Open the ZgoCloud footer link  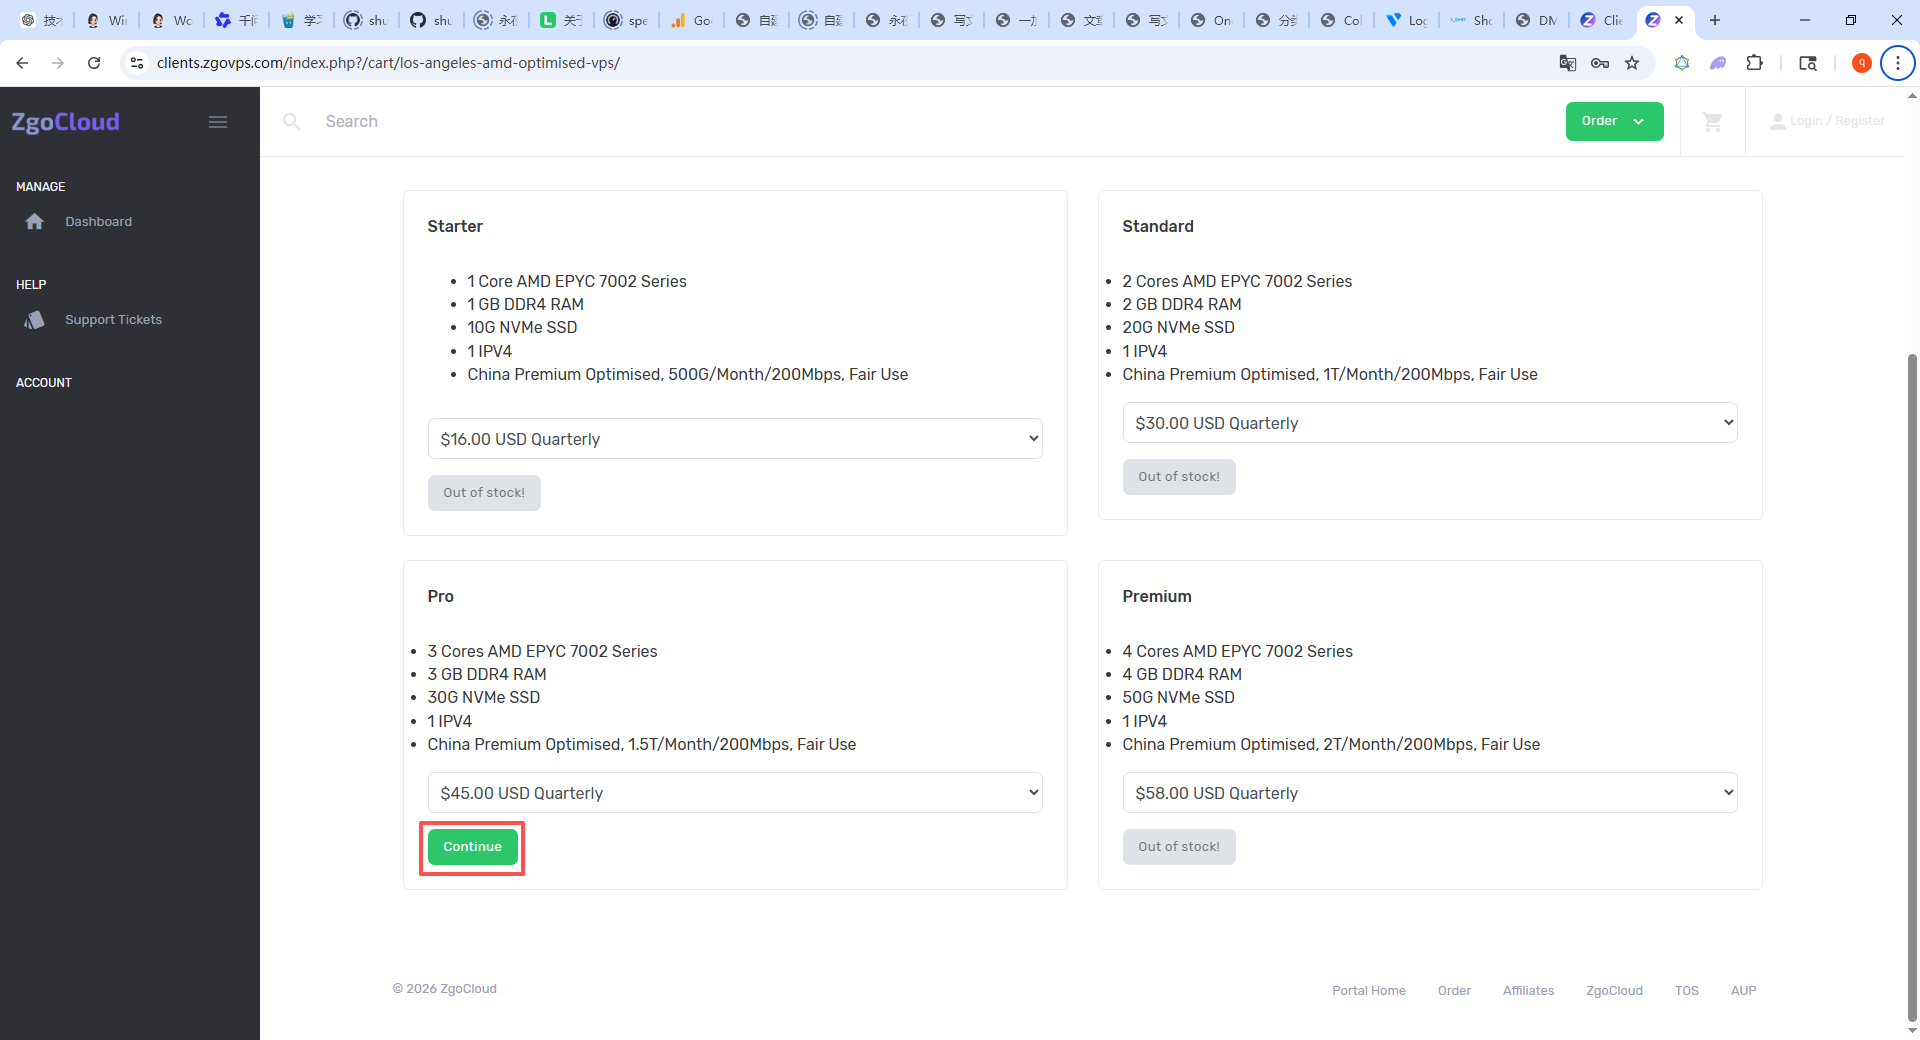(1614, 991)
